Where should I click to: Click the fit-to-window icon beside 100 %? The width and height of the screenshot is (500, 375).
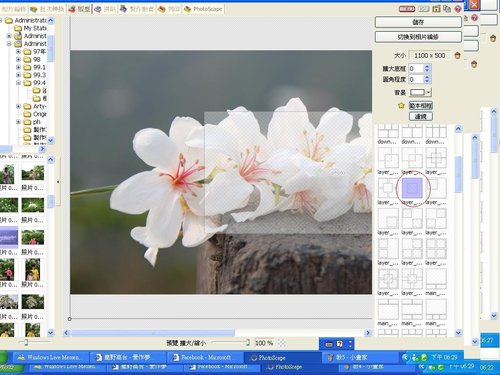pos(282,343)
